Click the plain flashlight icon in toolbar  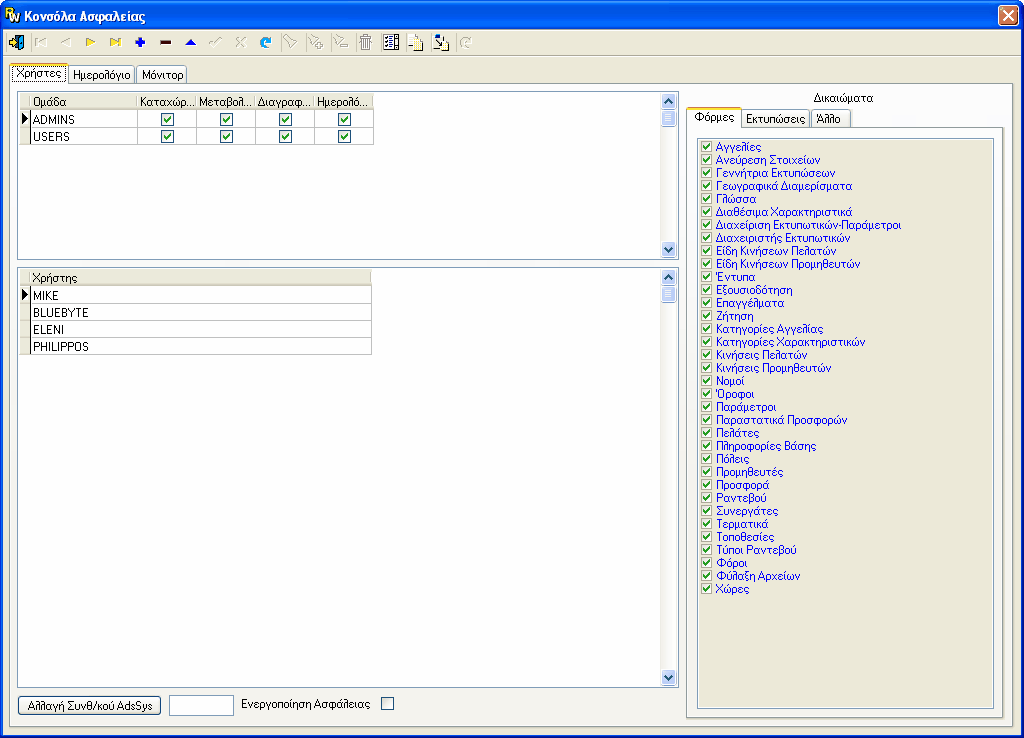tap(290, 42)
